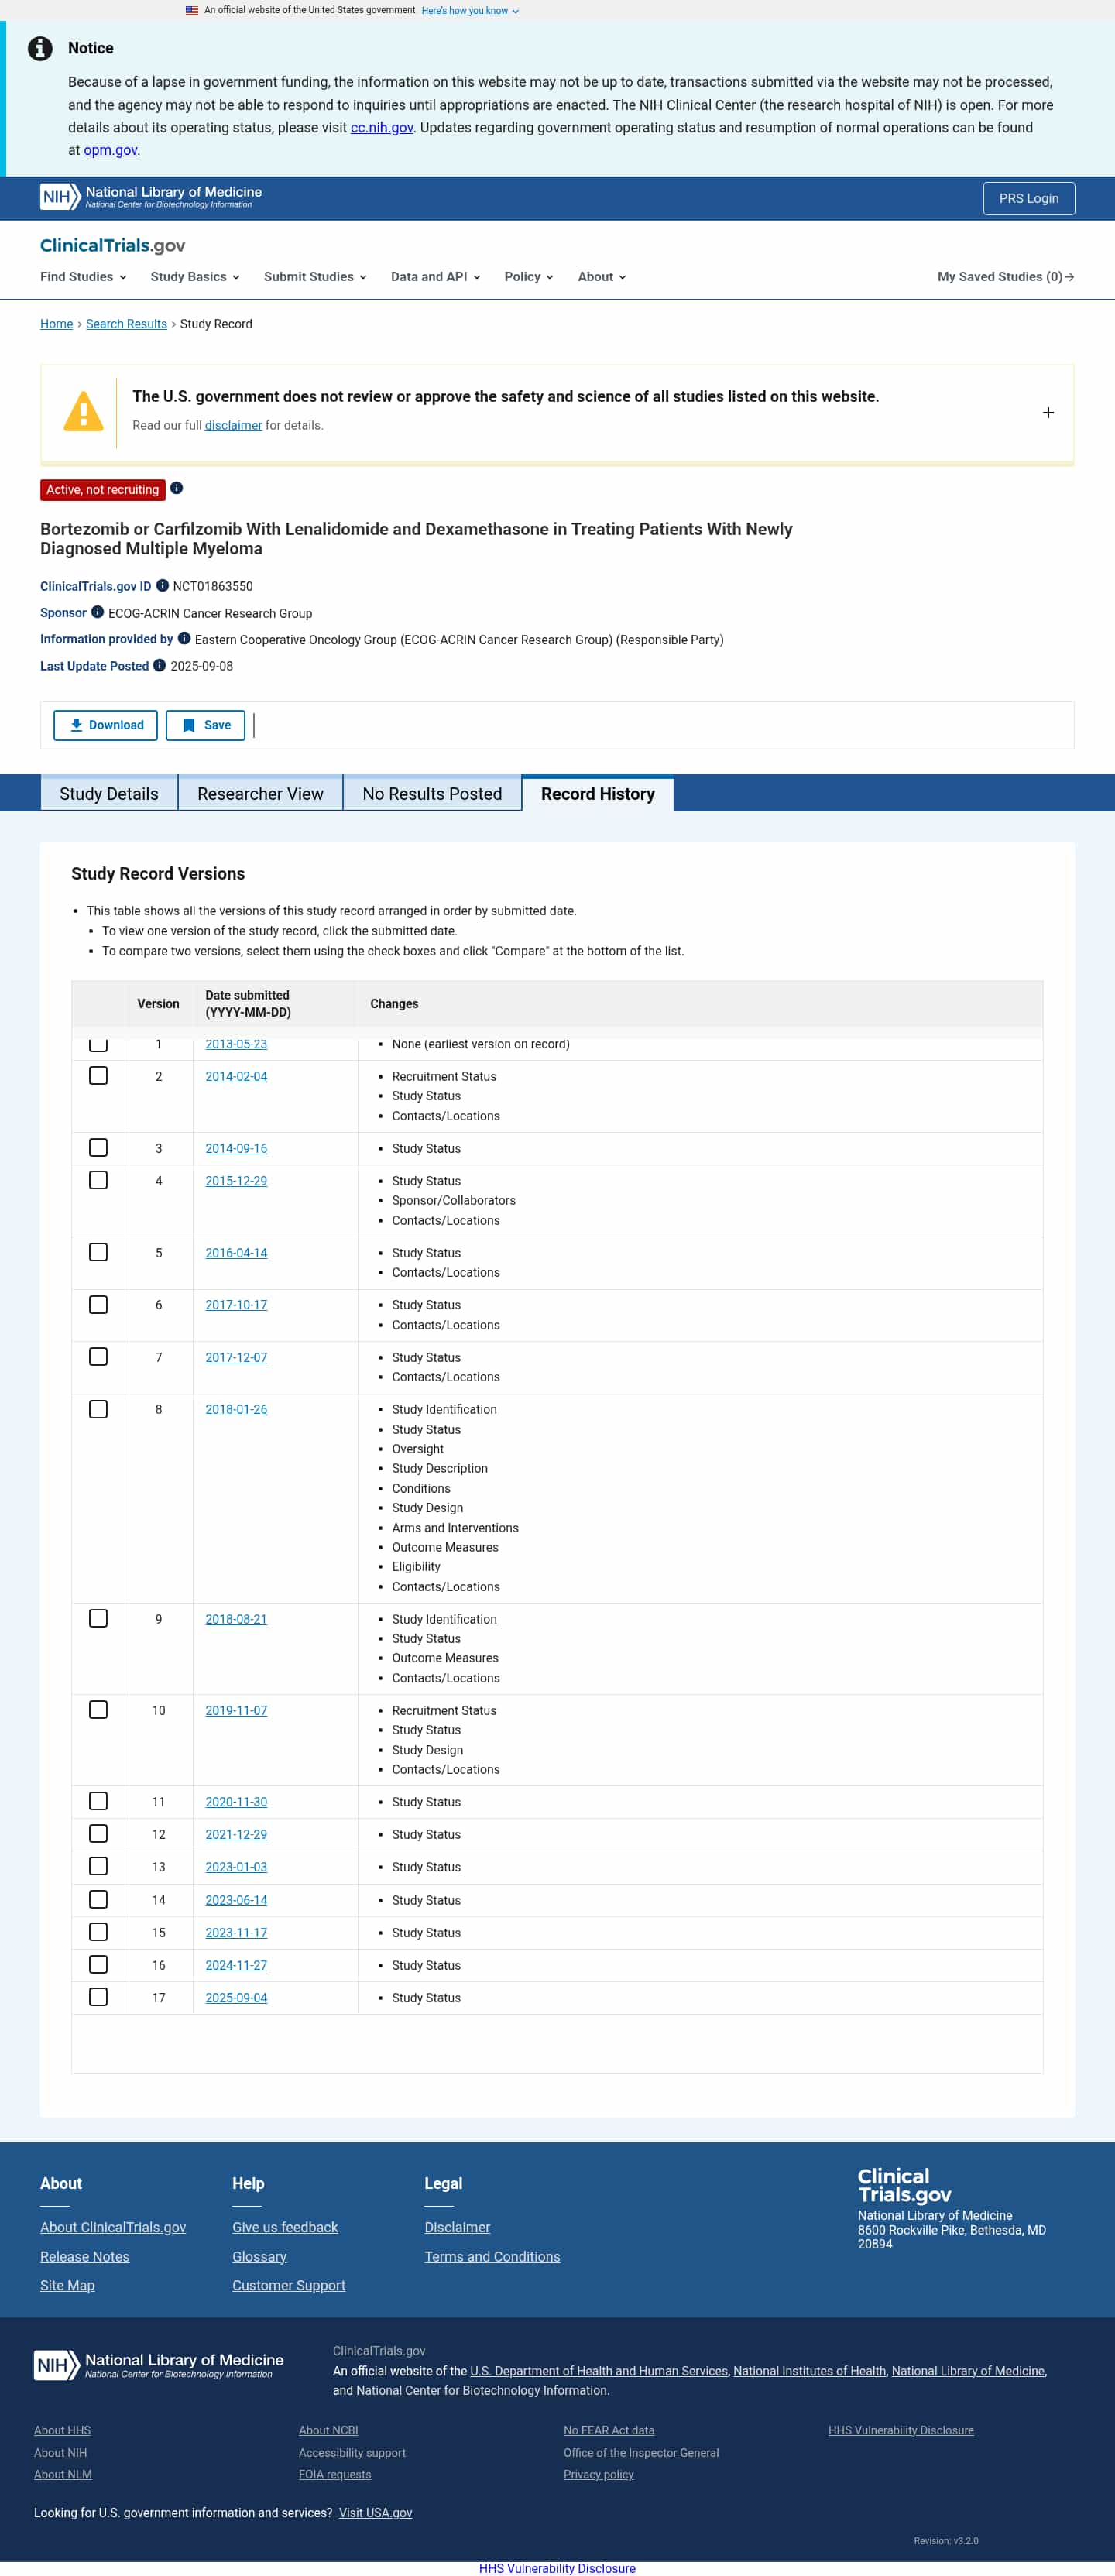This screenshot has height=2576, width=1115.
Task: Download the study record
Action: (105, 725)
